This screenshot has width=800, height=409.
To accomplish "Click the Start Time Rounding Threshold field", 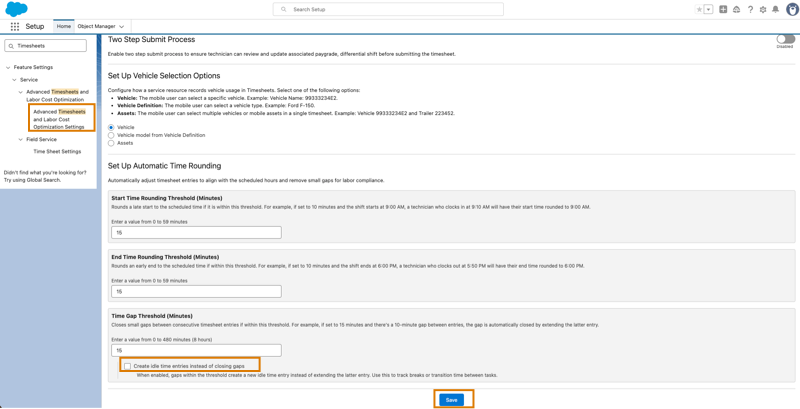I will (x=196, y=233).
